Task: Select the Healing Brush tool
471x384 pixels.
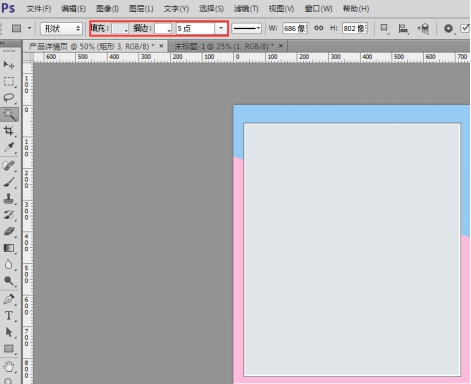Action: (x=9, y=166)
